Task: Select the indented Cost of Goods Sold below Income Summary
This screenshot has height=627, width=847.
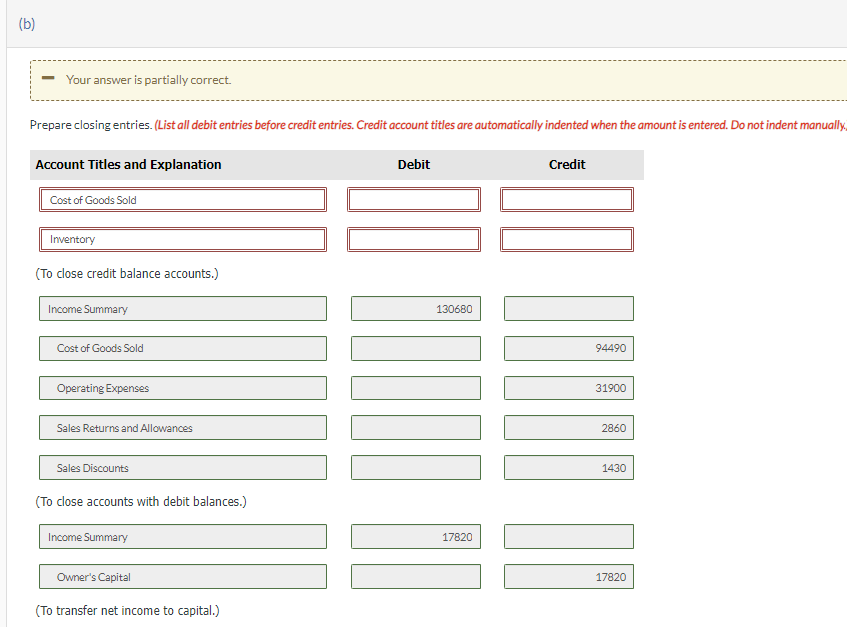Action: pyautogui.click(x=182, y=348)
